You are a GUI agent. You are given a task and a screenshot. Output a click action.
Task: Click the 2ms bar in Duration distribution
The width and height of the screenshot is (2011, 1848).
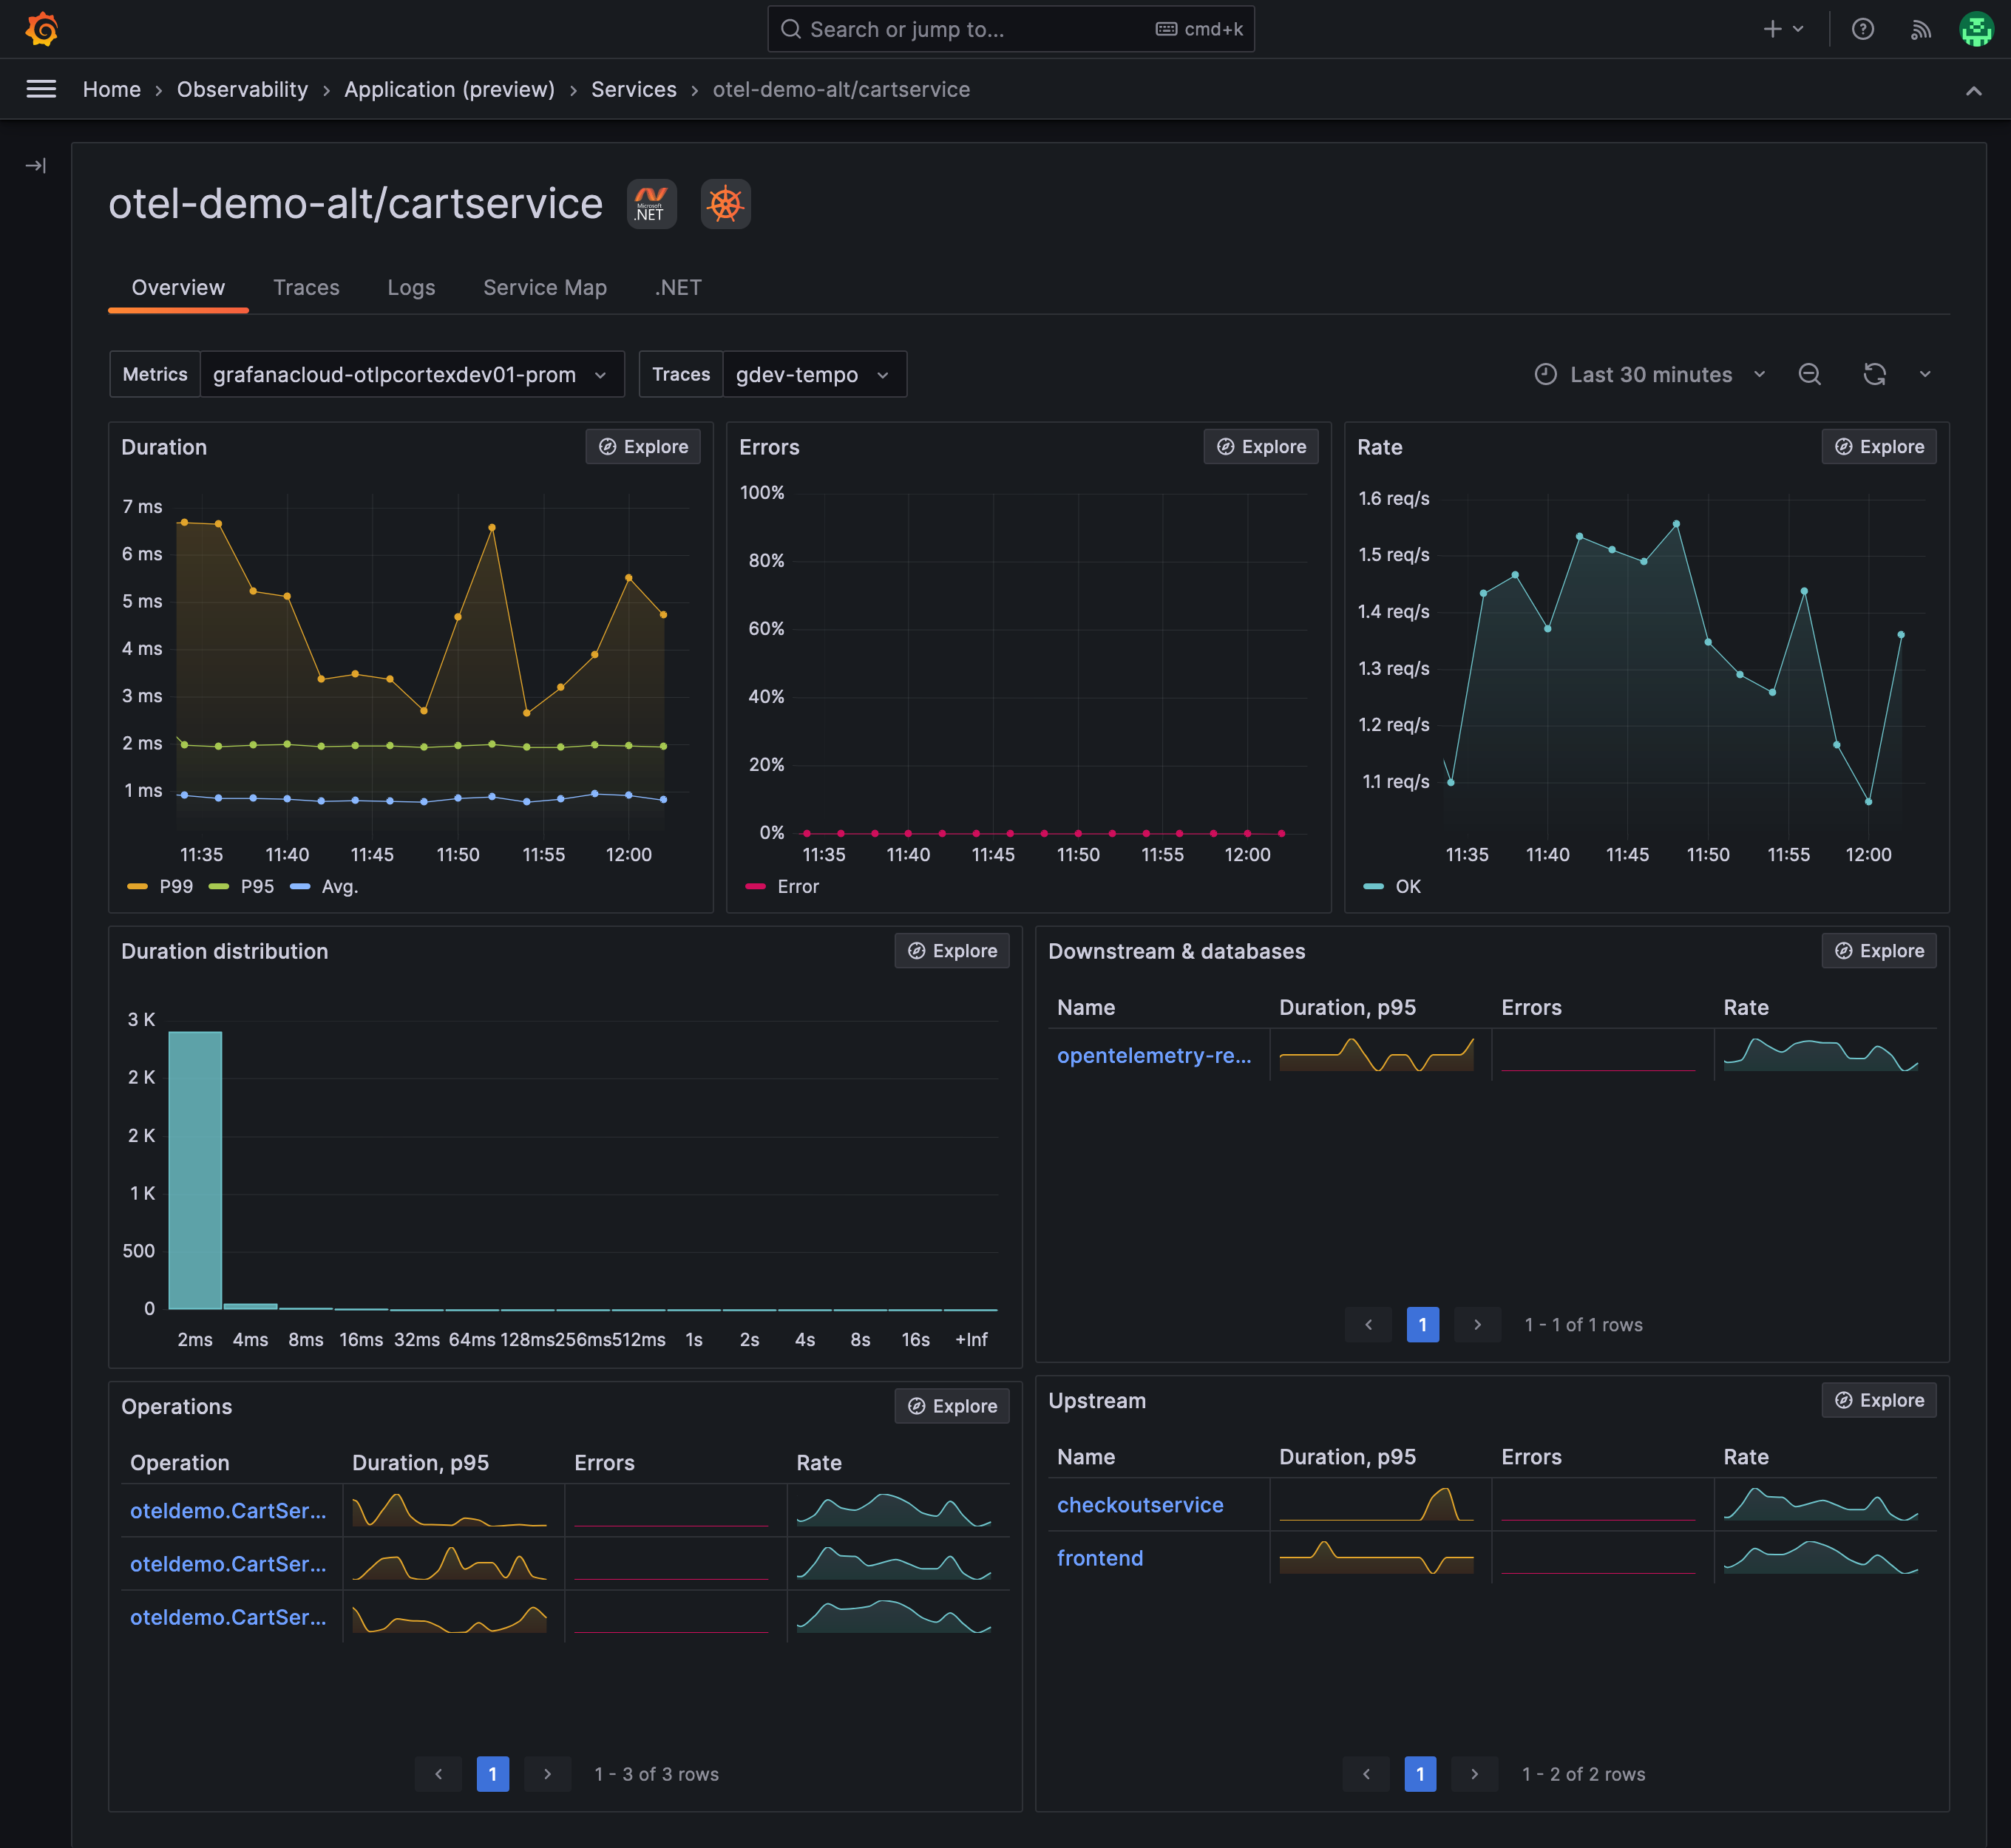(195, 1170)
